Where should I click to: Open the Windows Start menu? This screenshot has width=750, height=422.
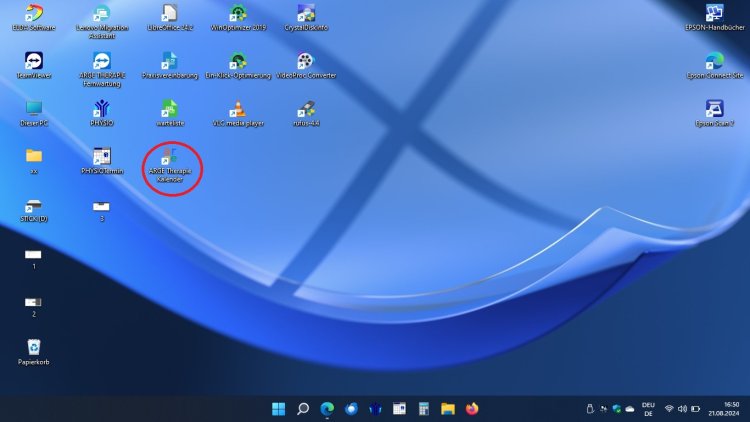click(278, 409)
